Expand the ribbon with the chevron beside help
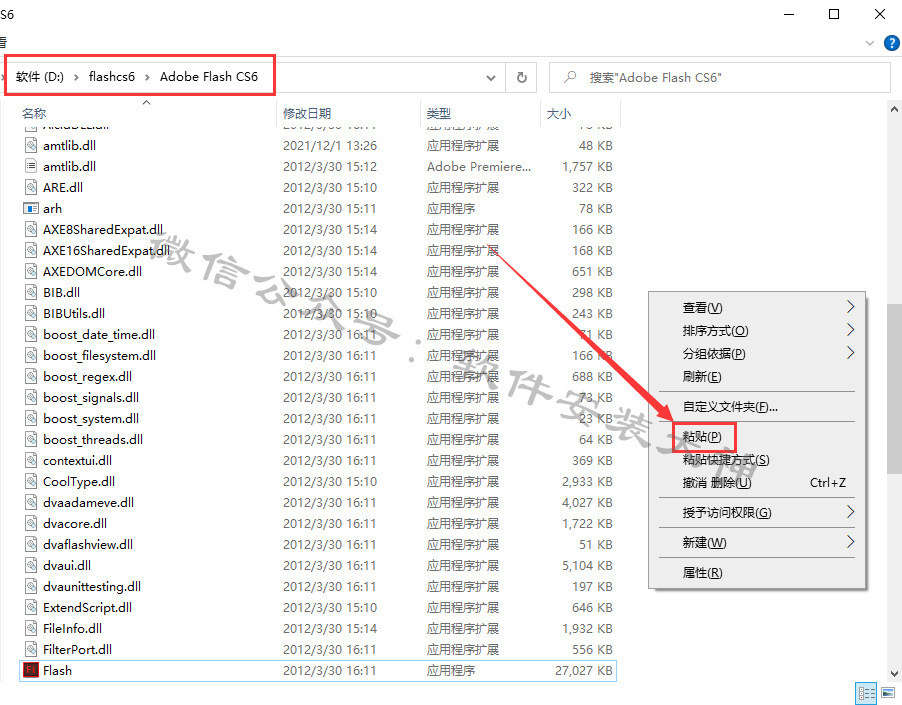The height and width of the screenshot is (705, 902). click(x=869, y=43)
